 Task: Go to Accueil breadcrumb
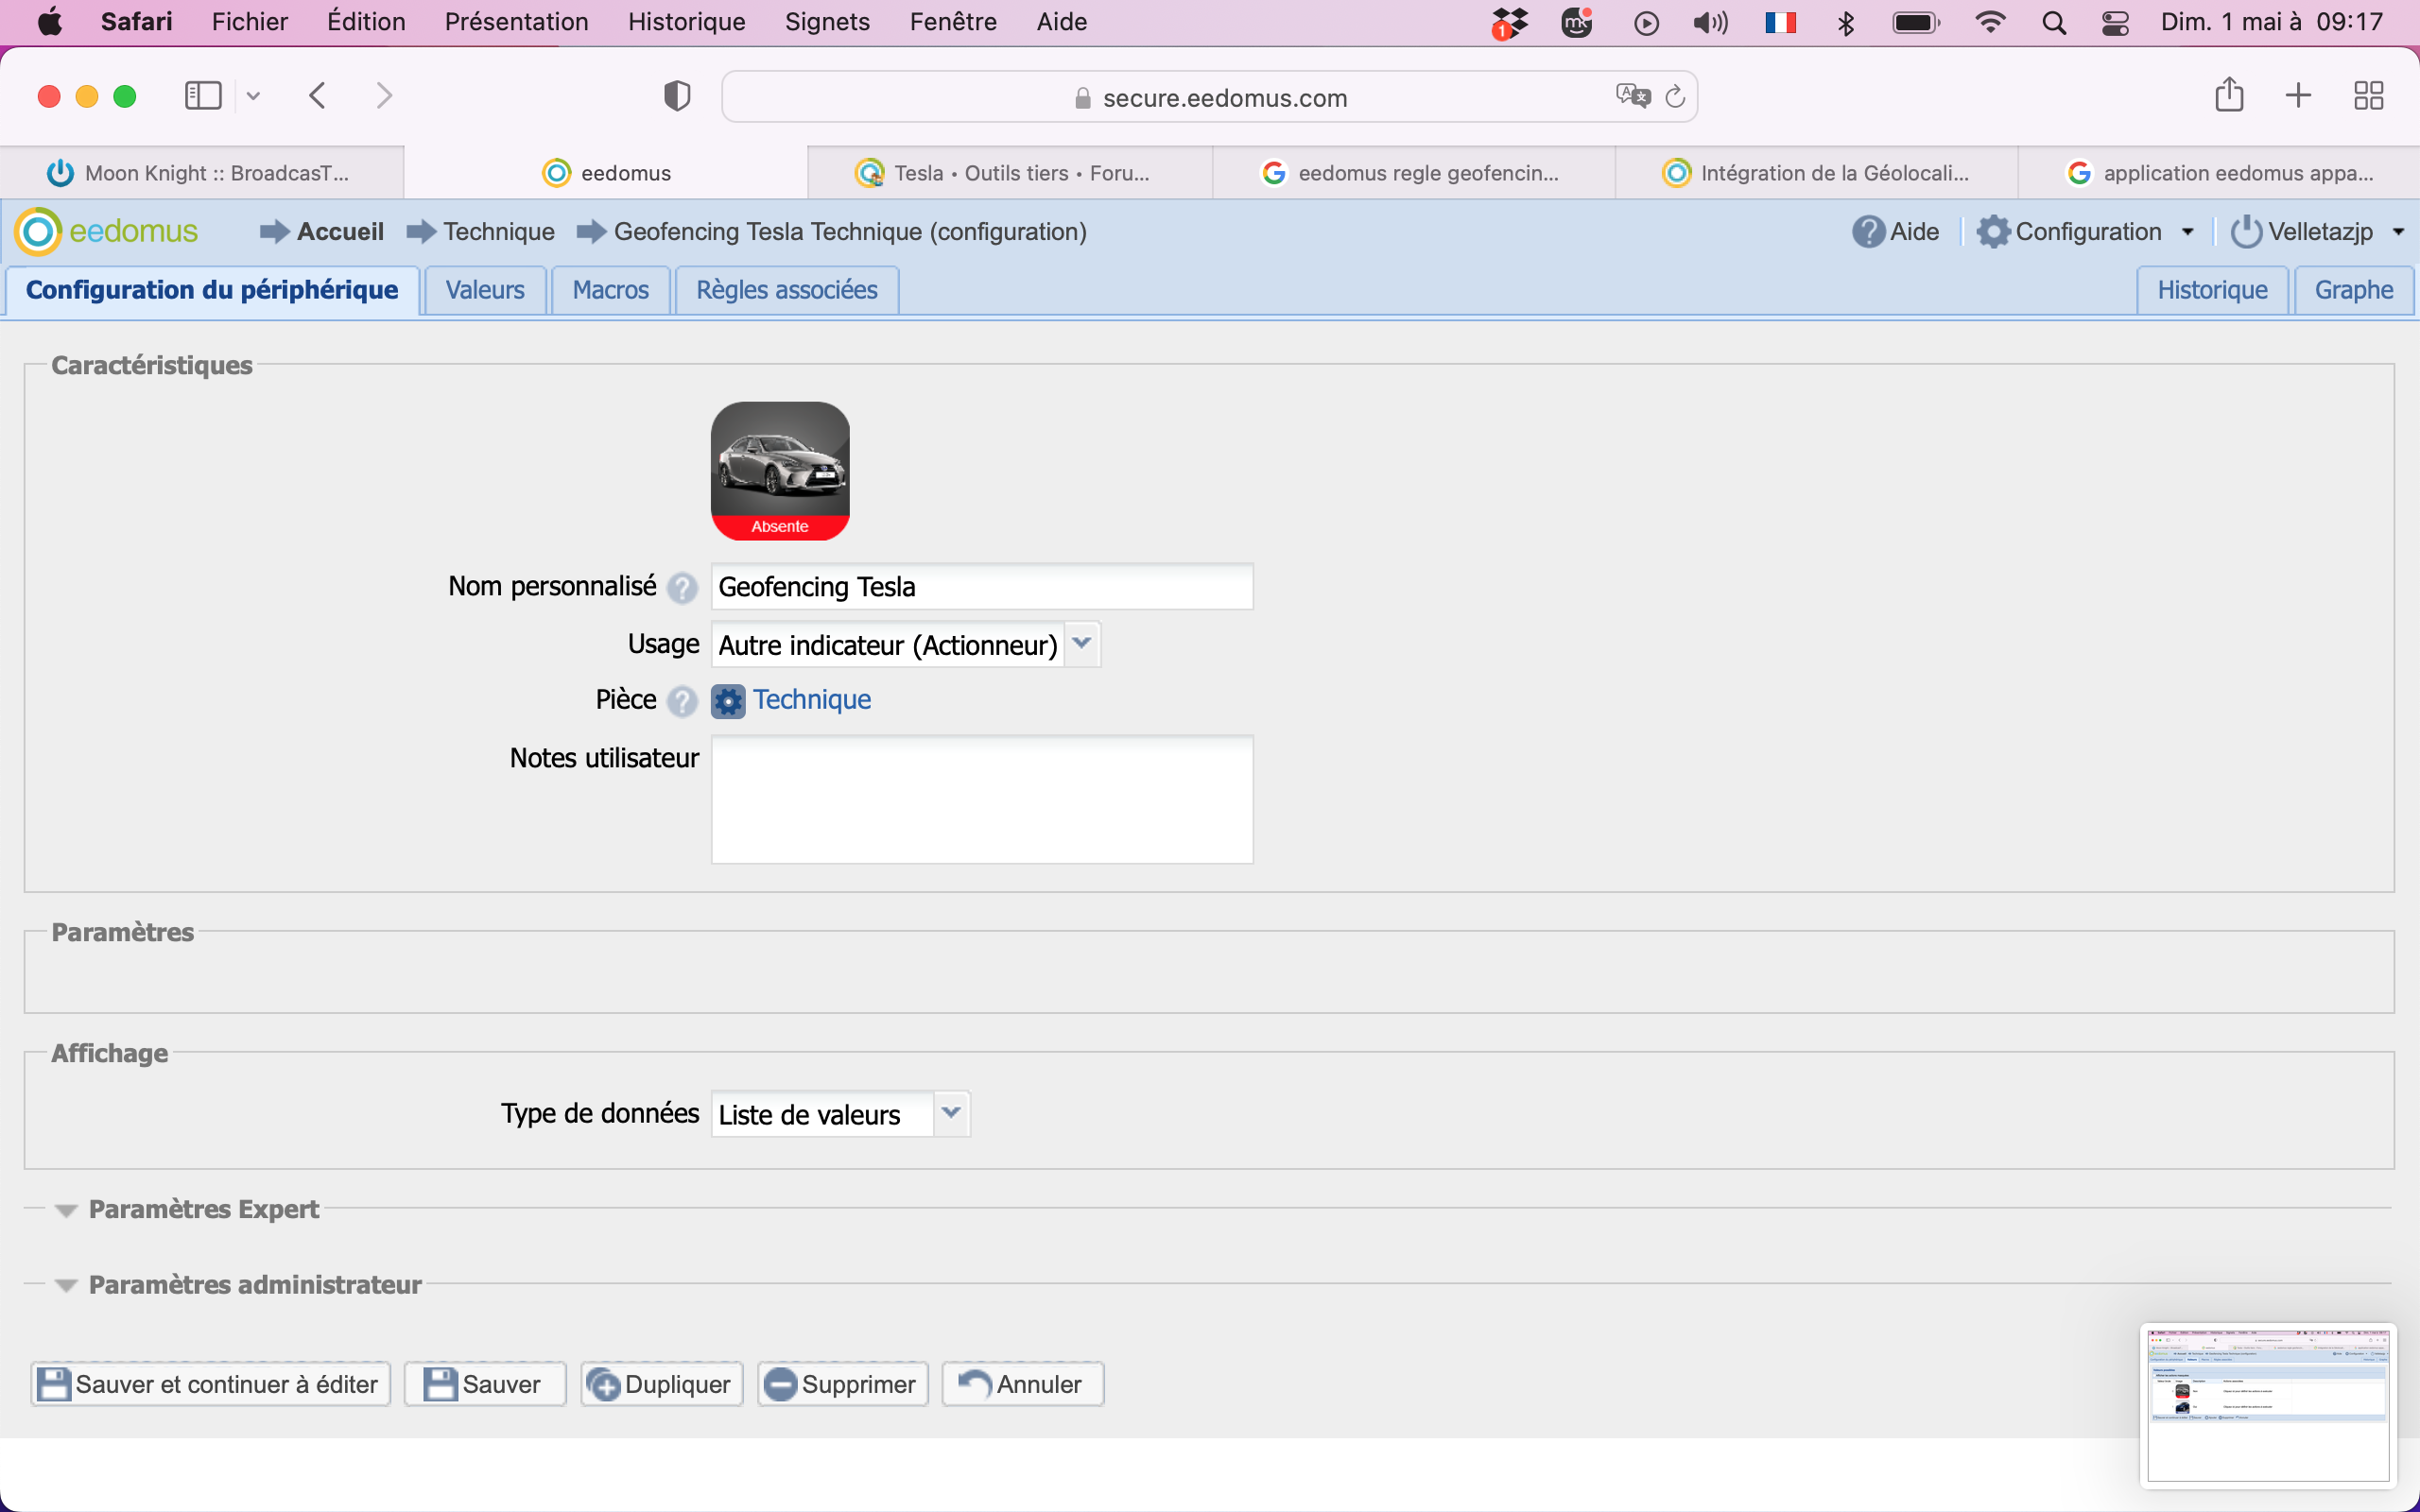pos(340,232)
